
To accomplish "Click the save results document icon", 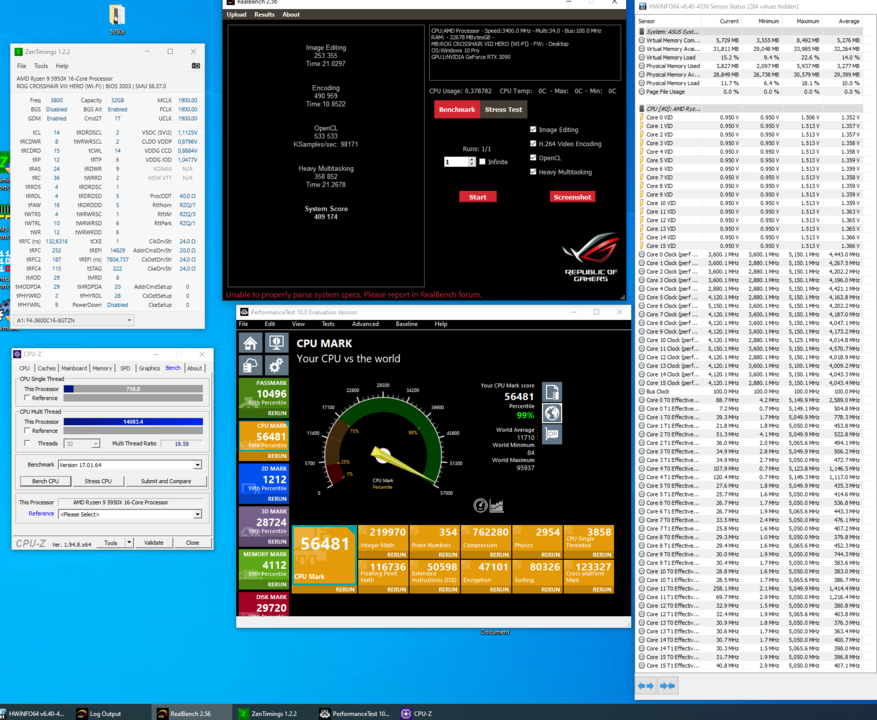I will tap(552, 392).
